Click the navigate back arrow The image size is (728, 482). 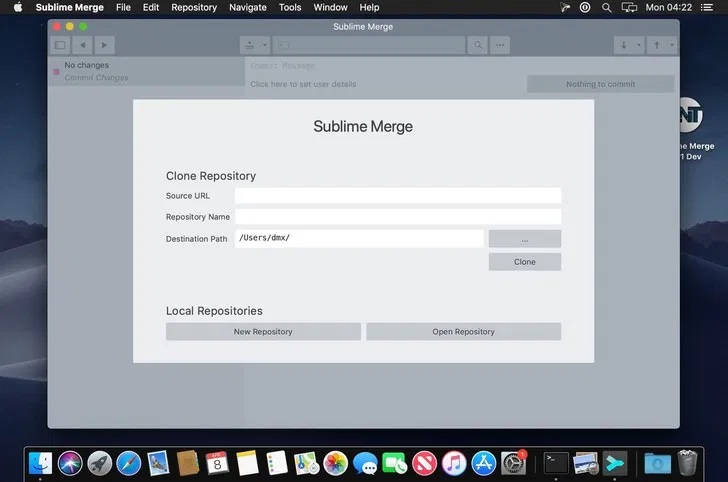point(82,45)
